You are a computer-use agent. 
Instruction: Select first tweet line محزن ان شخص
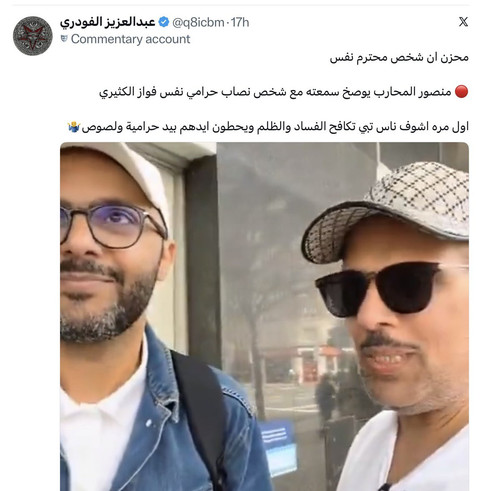399,57
